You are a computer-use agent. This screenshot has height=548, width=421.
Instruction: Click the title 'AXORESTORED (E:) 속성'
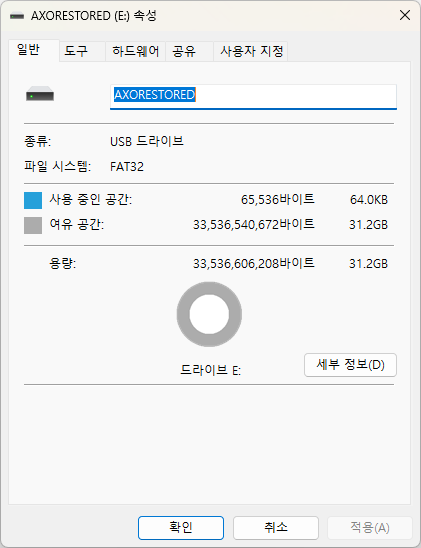(x=94, y=16)
